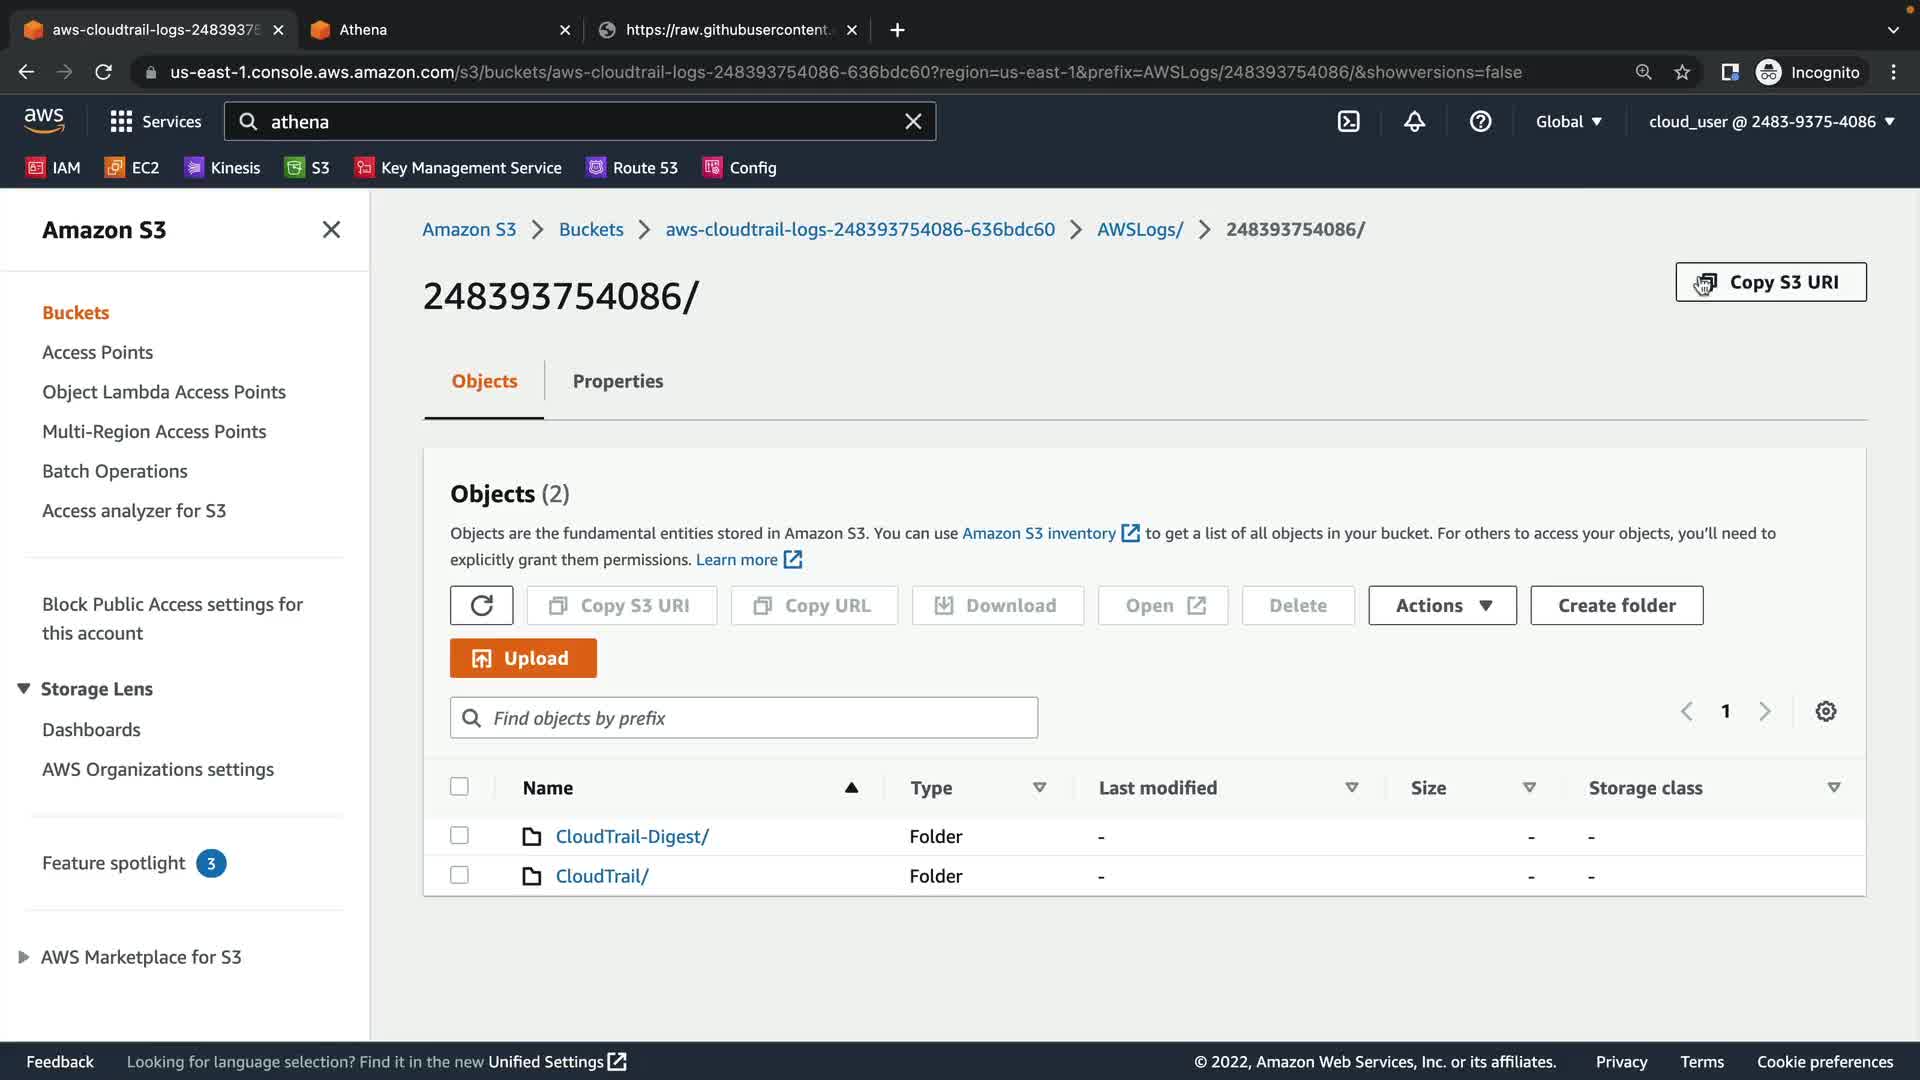Open the AWS support help icon

(x=1480, y=121)
